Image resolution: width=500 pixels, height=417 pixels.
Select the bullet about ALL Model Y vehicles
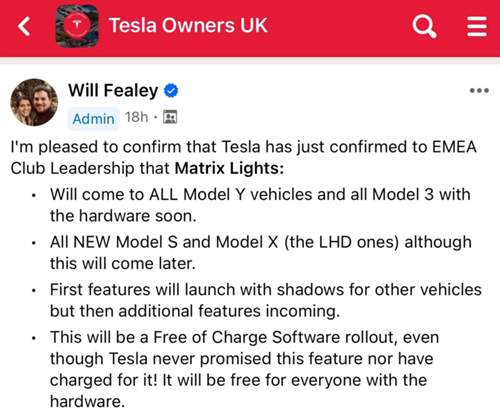tap(260, 205)
